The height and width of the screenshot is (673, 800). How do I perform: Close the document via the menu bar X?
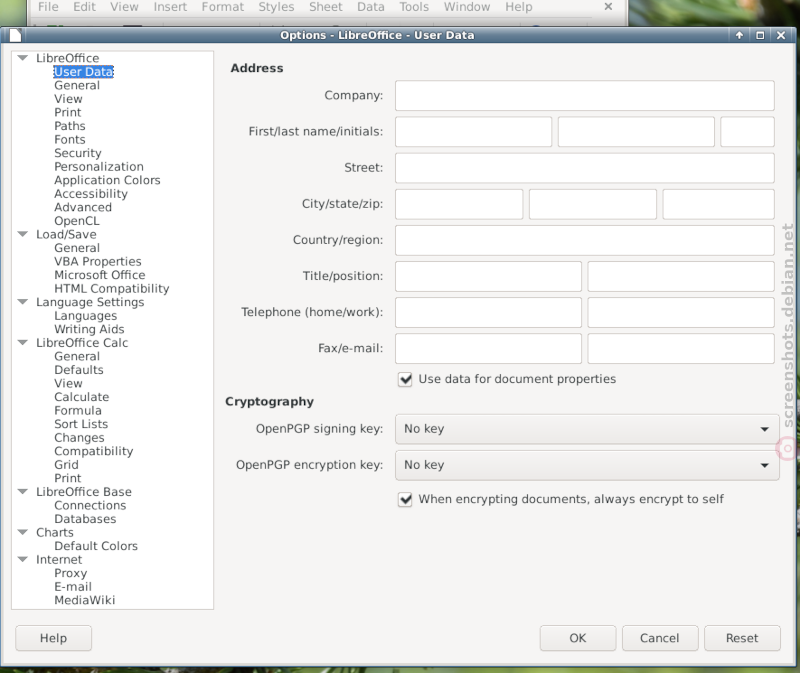pos(608,7)
